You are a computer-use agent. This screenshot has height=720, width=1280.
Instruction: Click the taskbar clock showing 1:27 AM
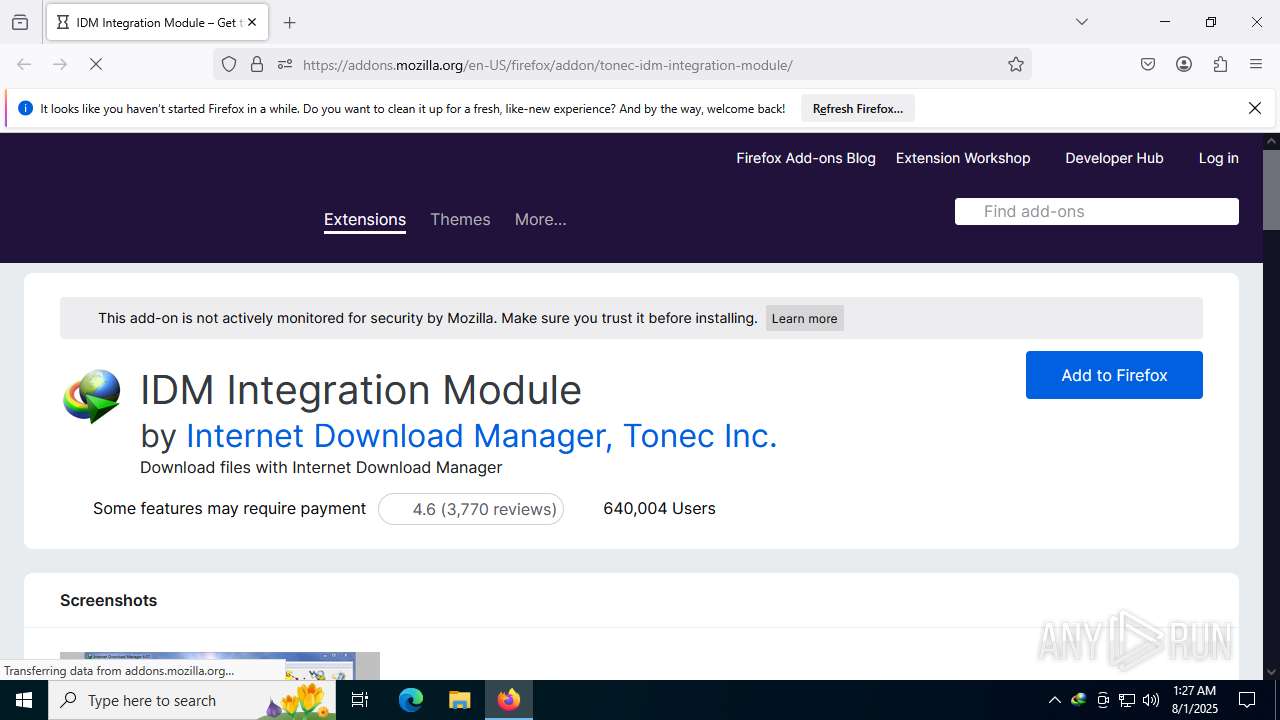coord(1194,700)
